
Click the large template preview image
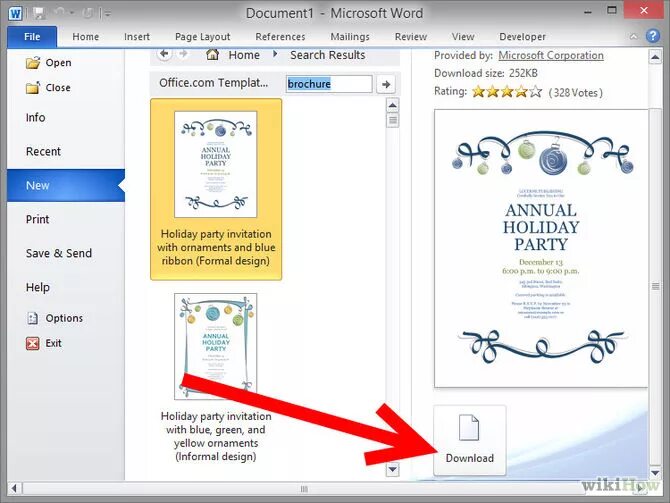pos(541,249)
